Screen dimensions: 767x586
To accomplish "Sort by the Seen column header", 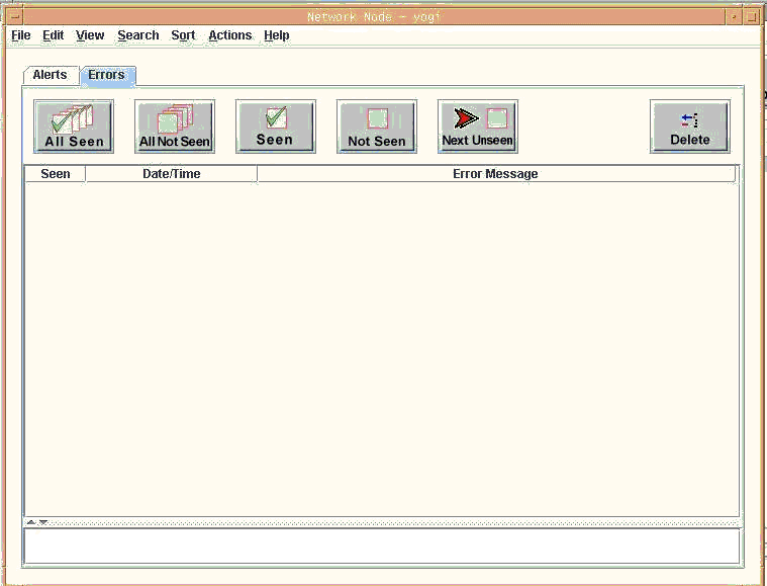I will (55, 174).
